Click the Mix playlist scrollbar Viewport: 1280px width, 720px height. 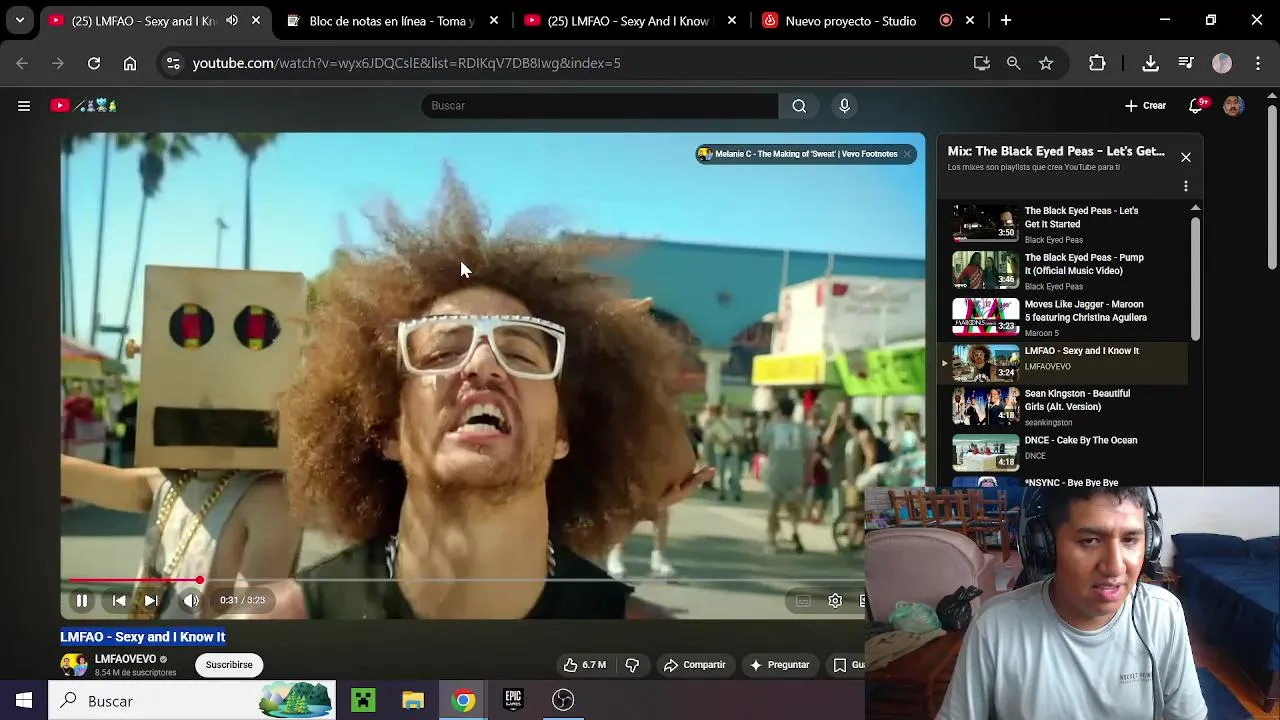pos(1195,279)
